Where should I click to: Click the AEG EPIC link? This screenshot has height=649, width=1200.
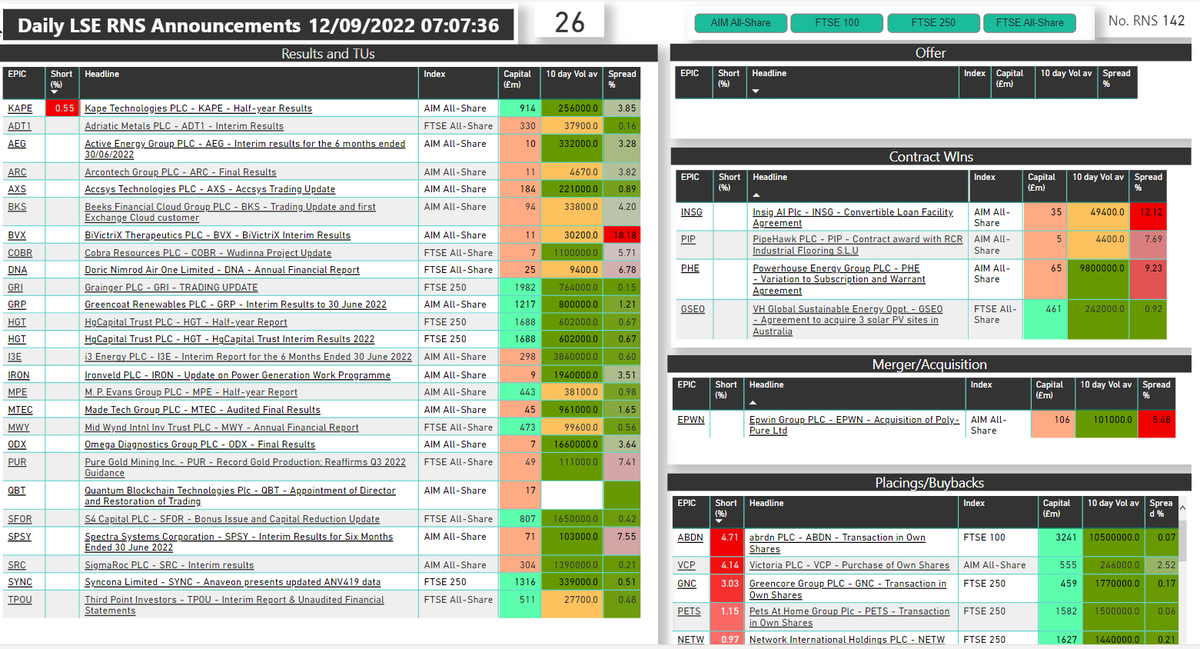(x=17, y=144)
